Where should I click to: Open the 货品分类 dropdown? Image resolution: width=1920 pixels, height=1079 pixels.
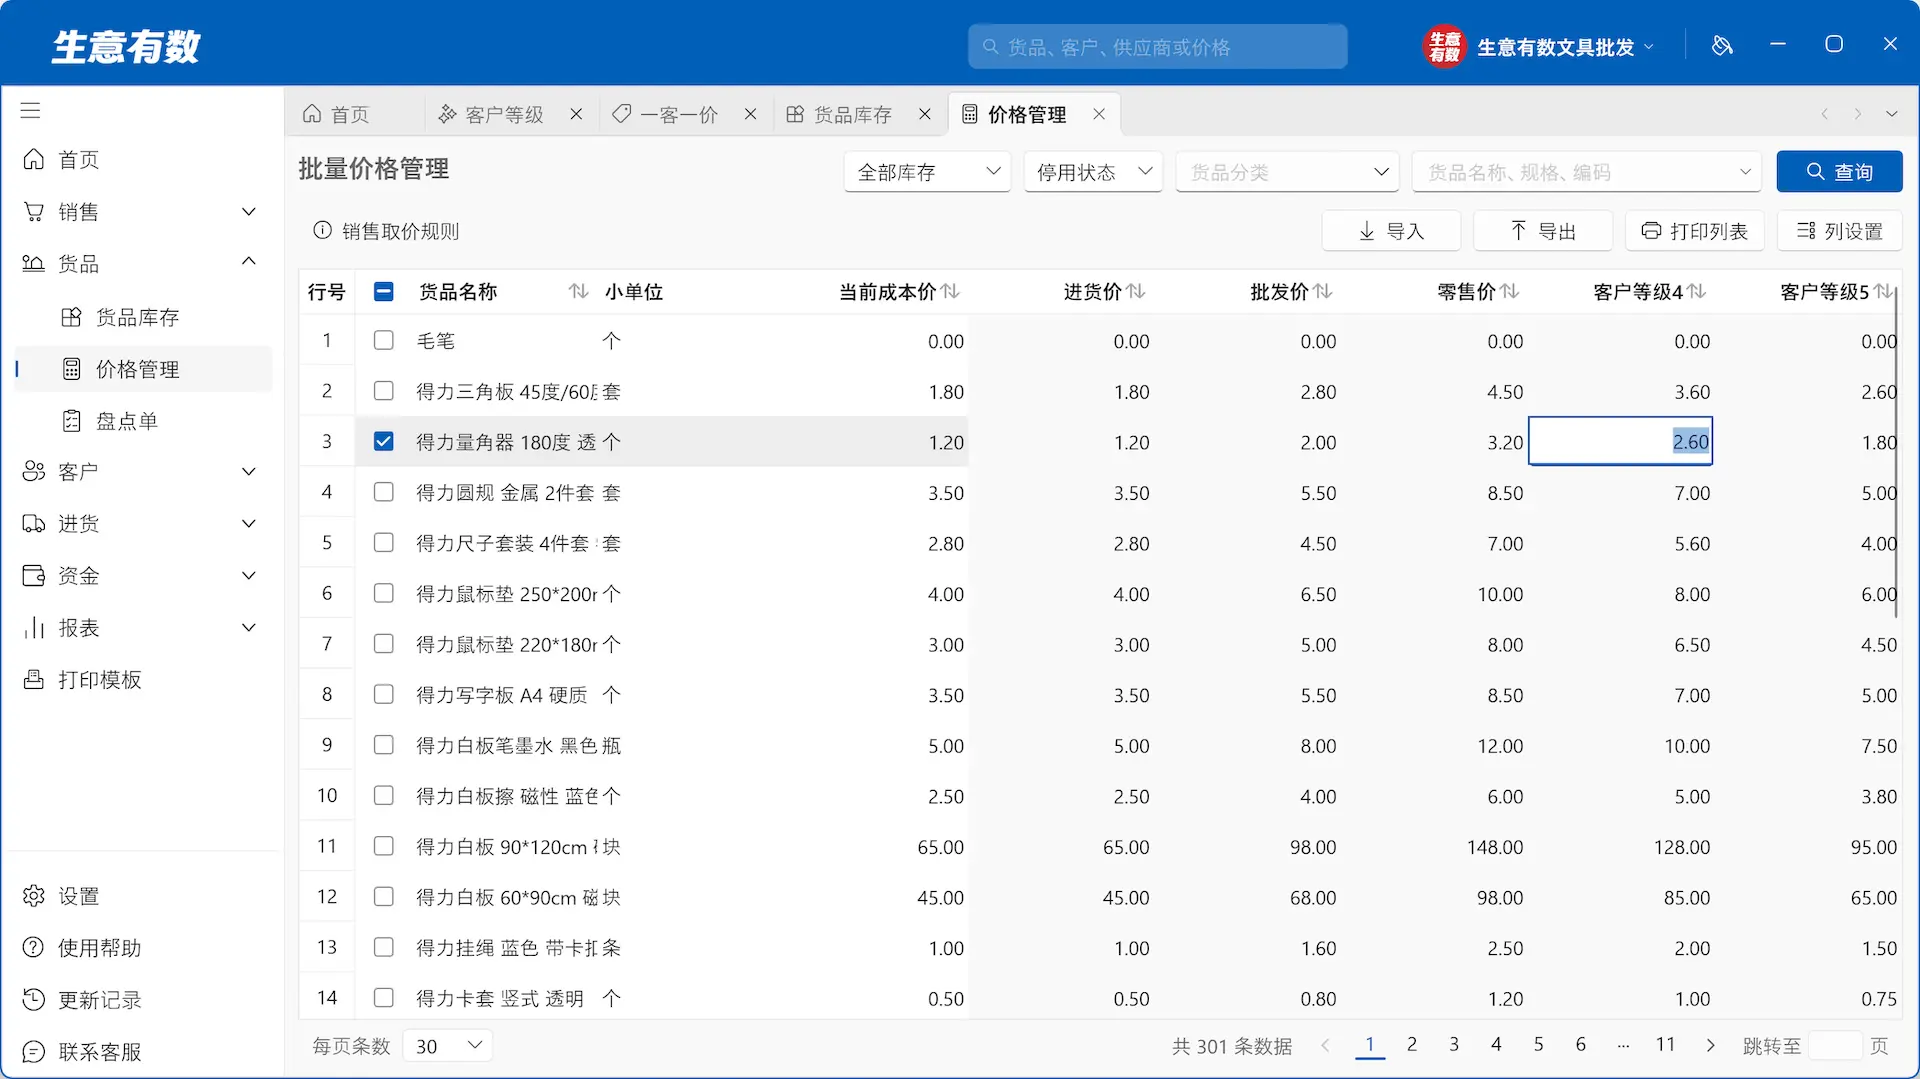(1286, 172)
